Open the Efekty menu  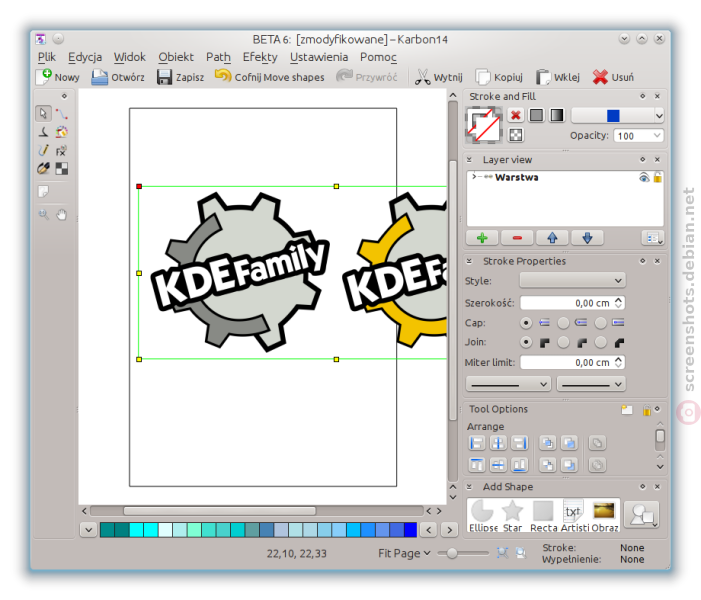(x=260, y=57)
